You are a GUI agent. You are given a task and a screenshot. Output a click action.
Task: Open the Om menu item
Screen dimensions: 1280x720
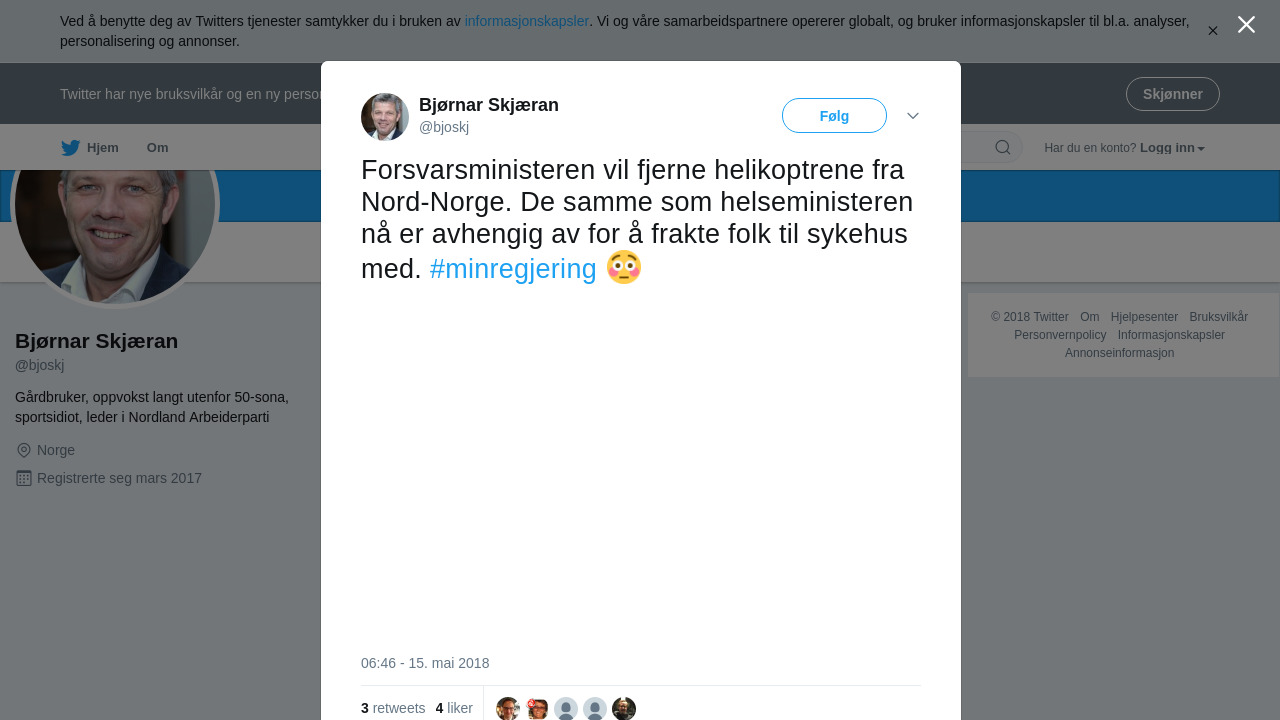point(157,148)
